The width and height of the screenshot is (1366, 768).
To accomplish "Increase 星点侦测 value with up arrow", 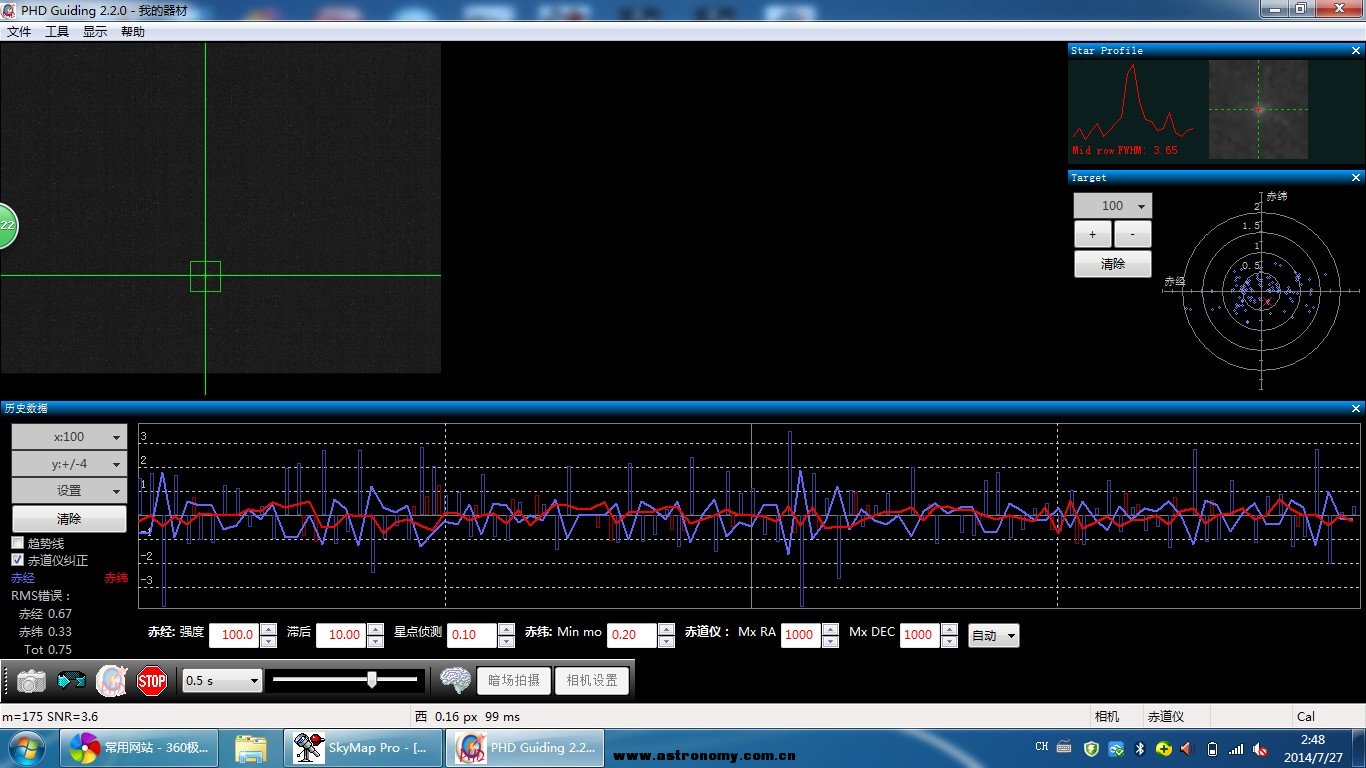I will 506,629.
